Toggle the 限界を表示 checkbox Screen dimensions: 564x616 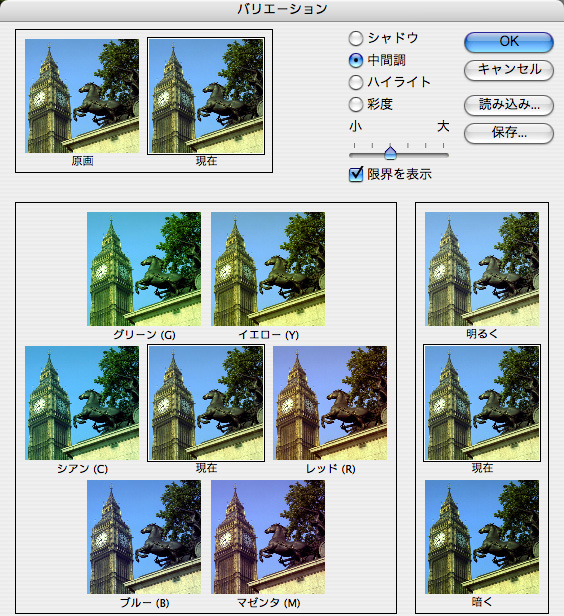(x=356, y=174)
